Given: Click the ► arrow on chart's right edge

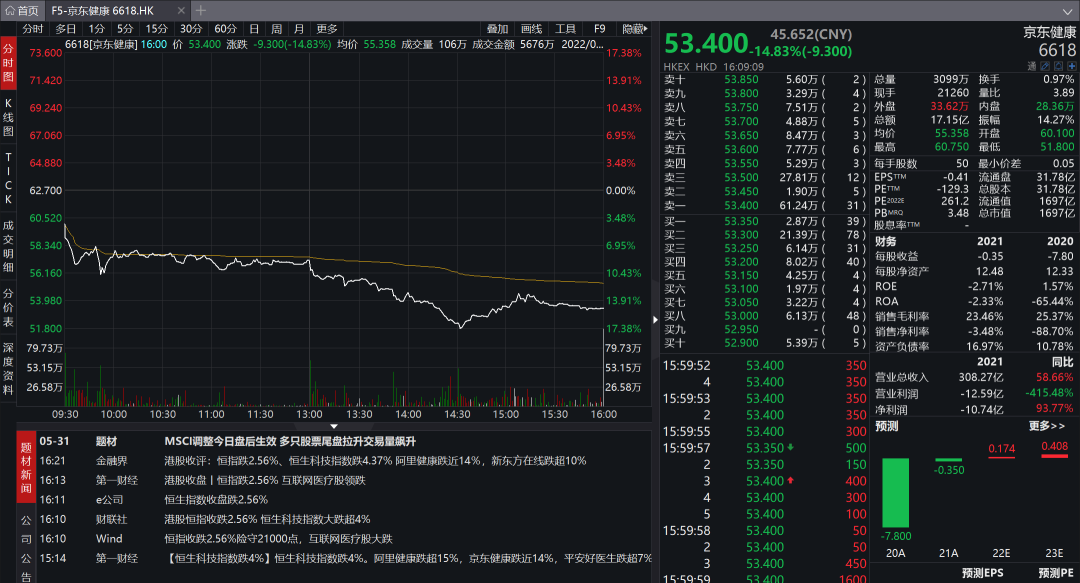Looking at the screenshot, I should (655, 320).
